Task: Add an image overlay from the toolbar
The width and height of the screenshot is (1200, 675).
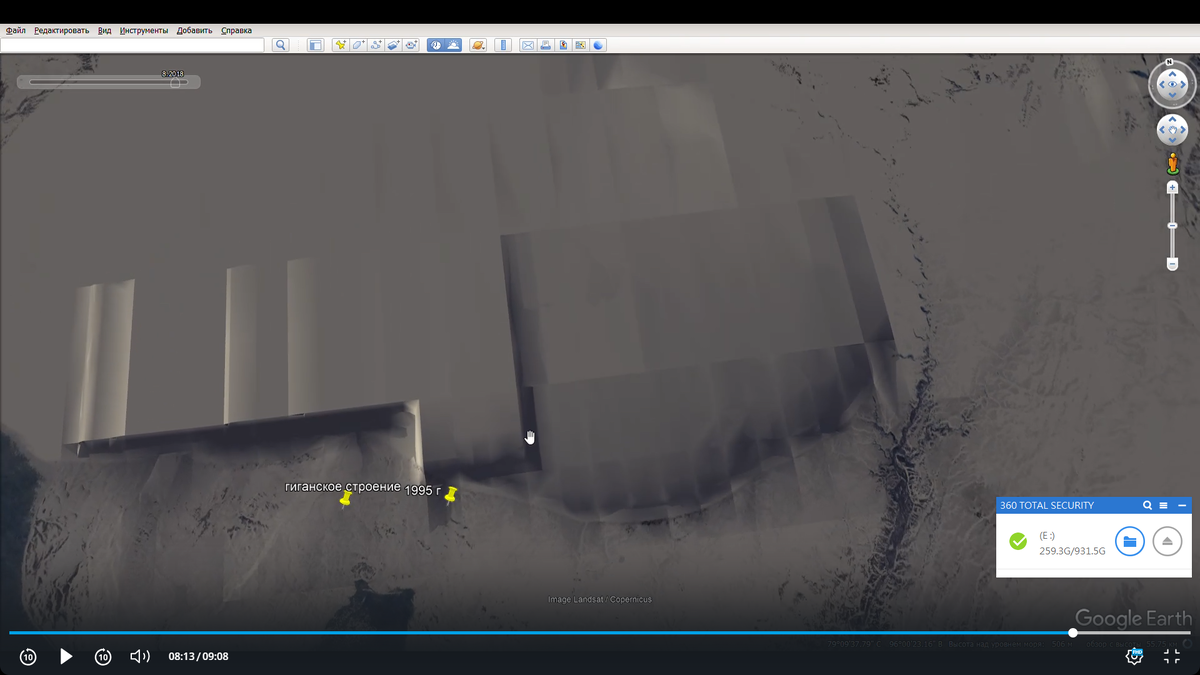Action: (x=393, y=45)
